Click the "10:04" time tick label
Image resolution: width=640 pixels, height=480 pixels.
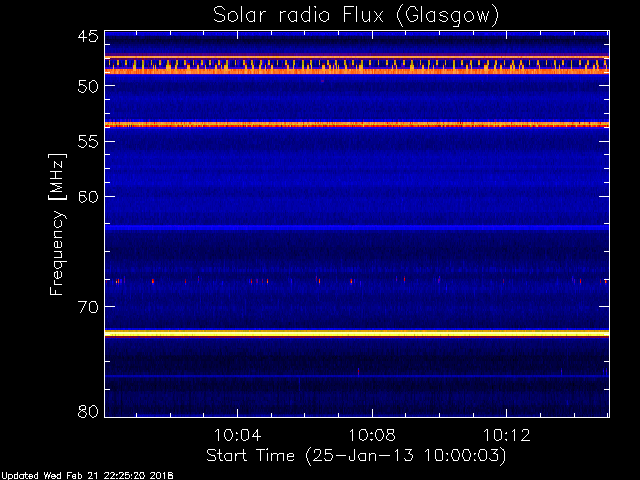[x=237, y=435]
